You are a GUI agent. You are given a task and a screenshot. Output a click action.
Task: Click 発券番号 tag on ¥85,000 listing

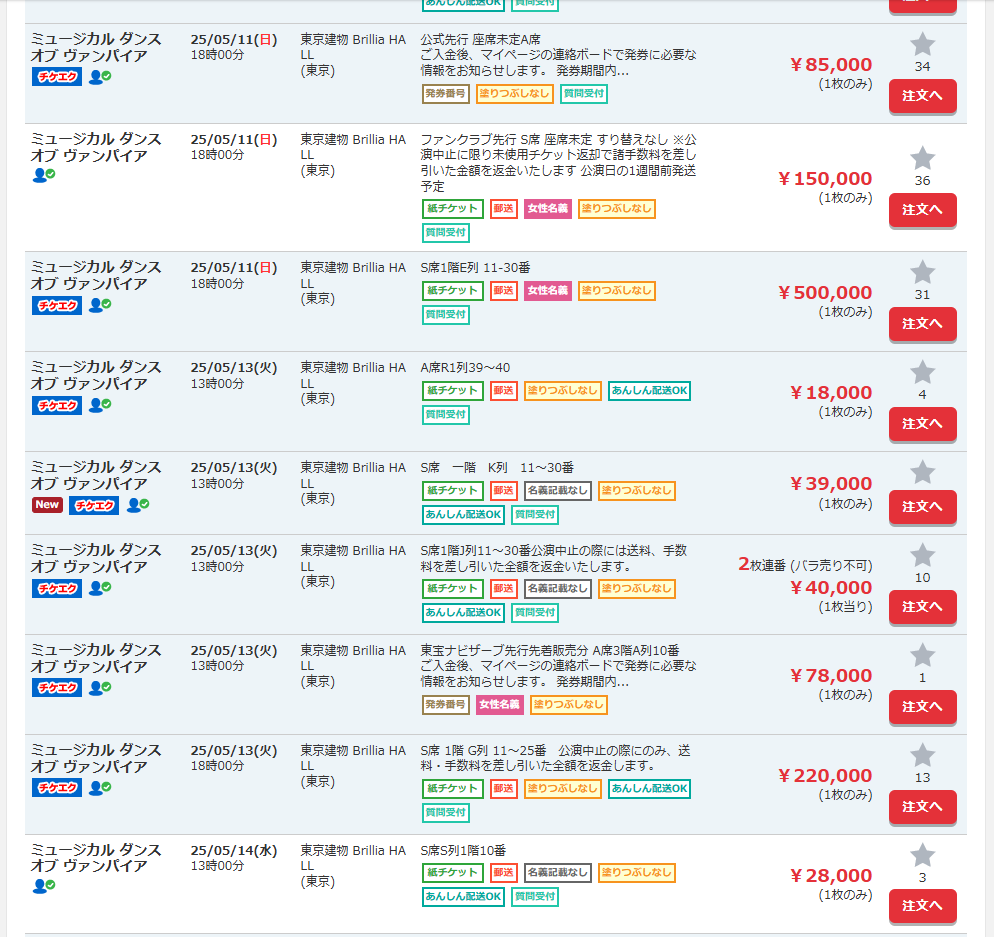446,94
